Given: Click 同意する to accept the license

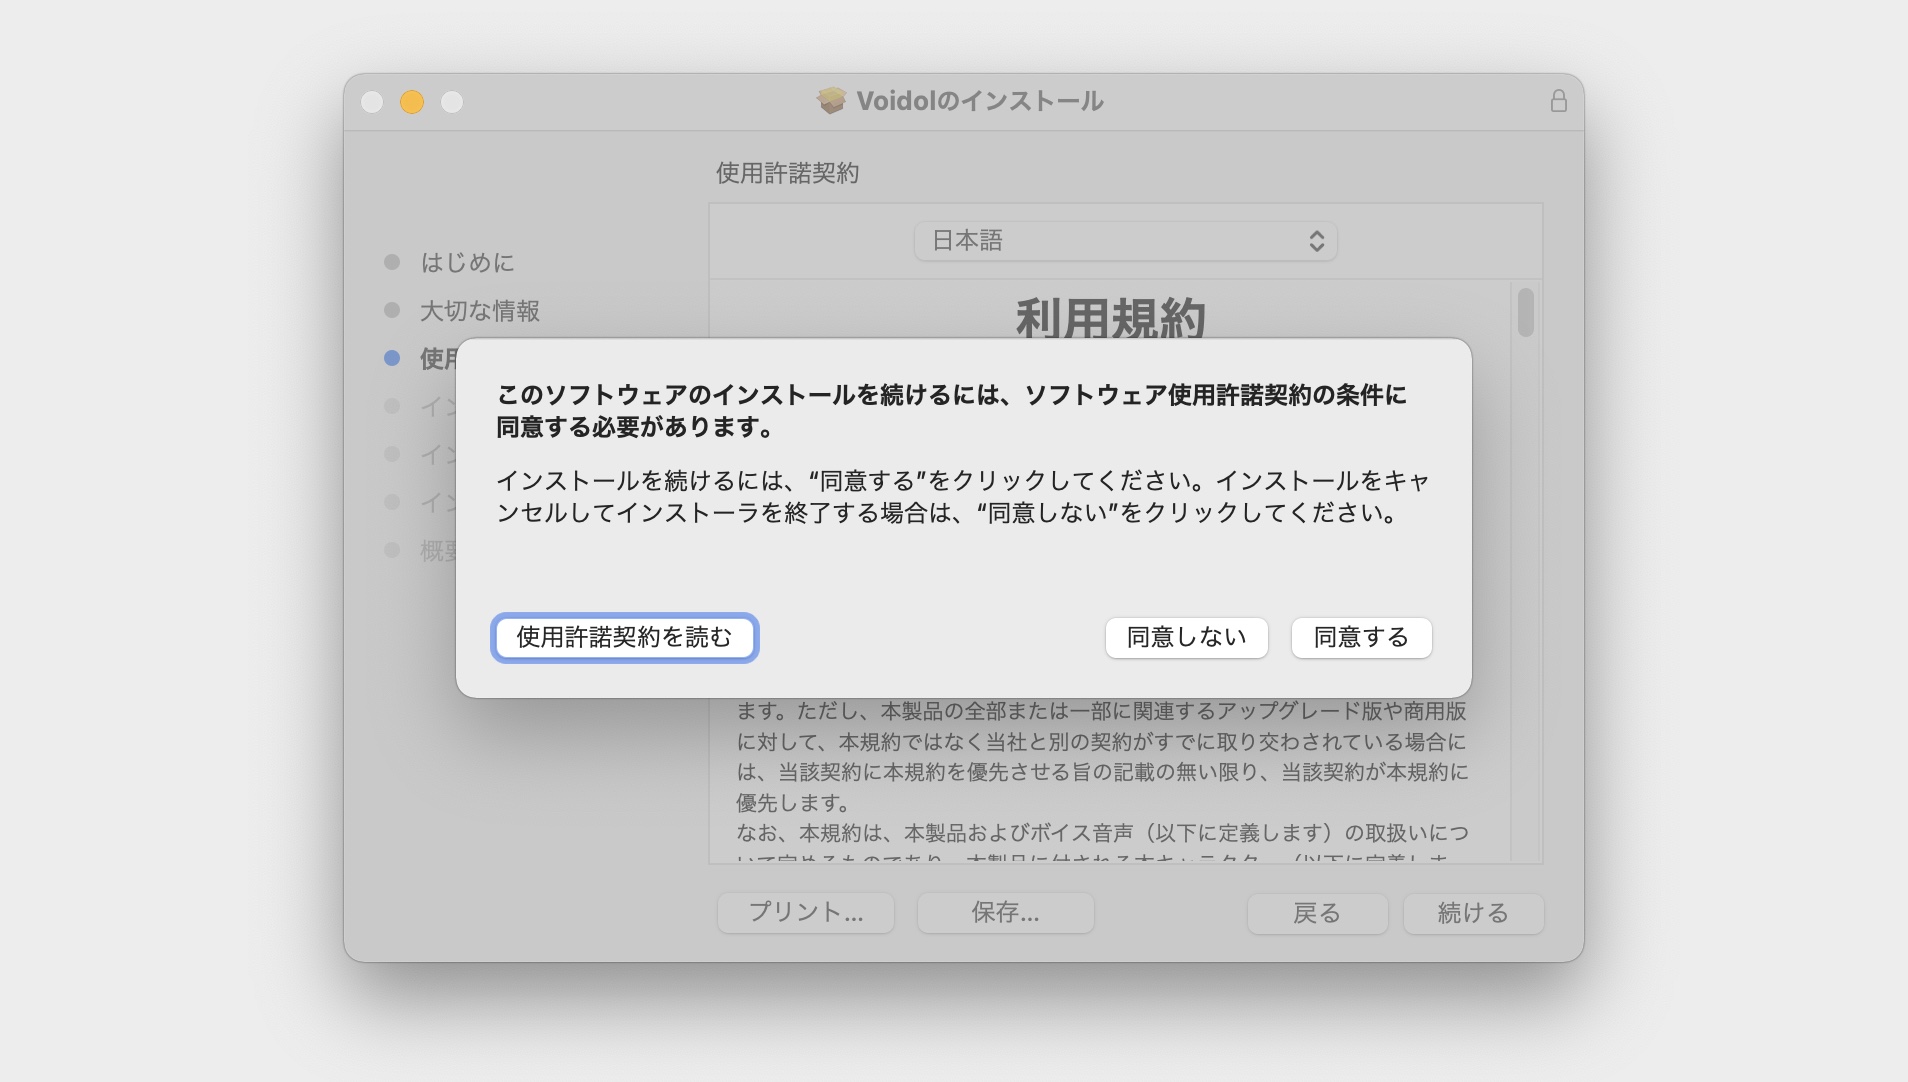Looking at the screenshot, I should click(x=1362, y=638).
